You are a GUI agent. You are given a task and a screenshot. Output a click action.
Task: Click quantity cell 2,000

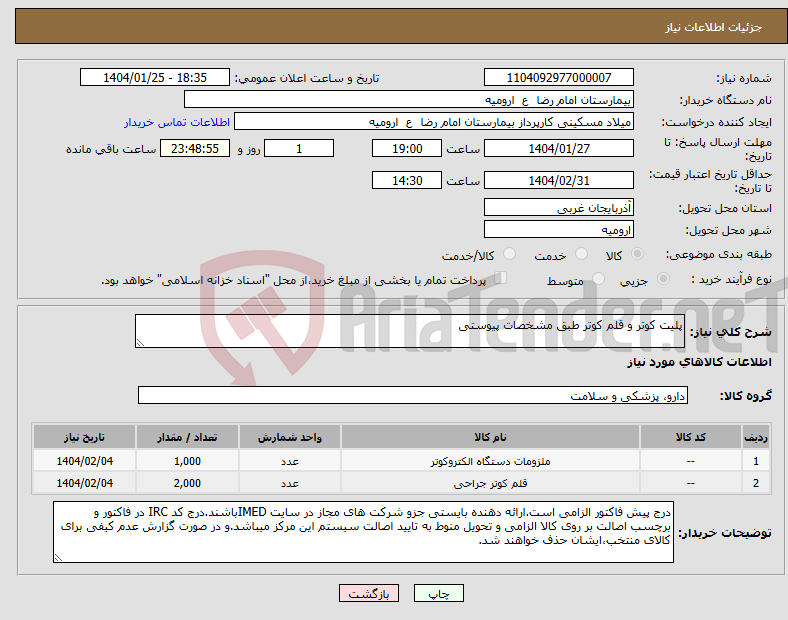click(x=187, y=483)
